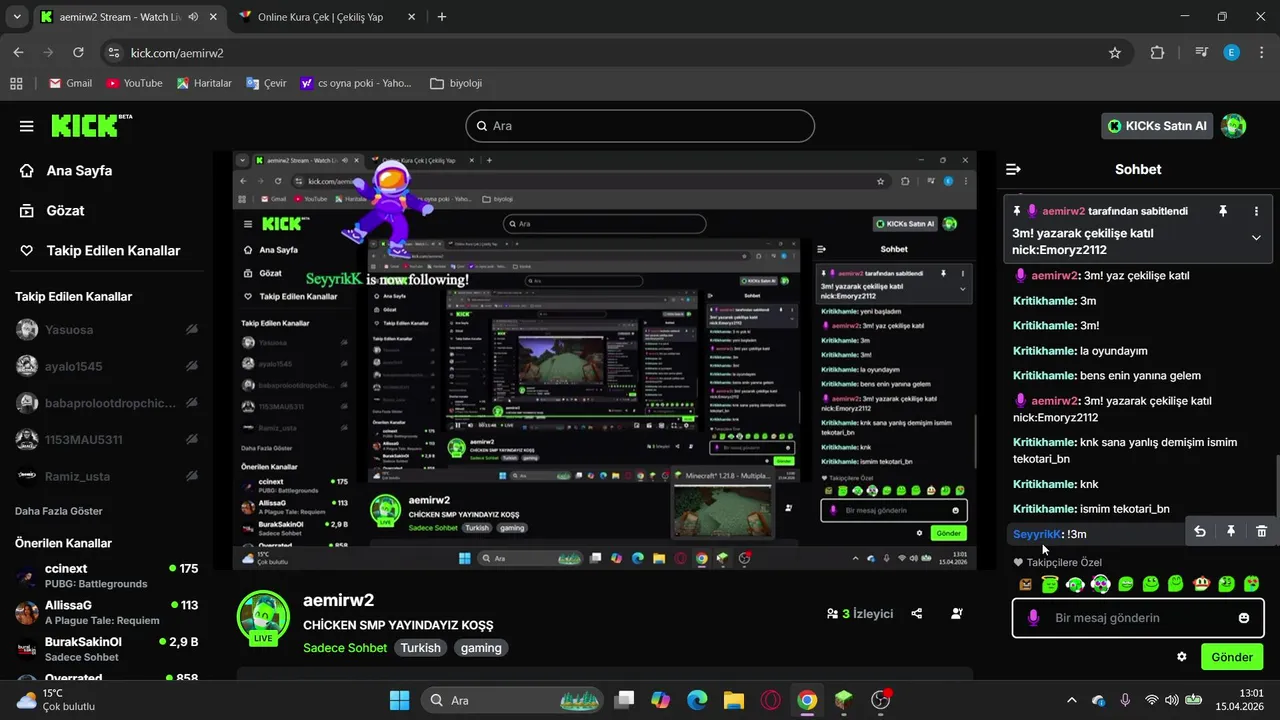
Task: Open Ramiz_usta followed channel
Action: click(x=106, y=477)
